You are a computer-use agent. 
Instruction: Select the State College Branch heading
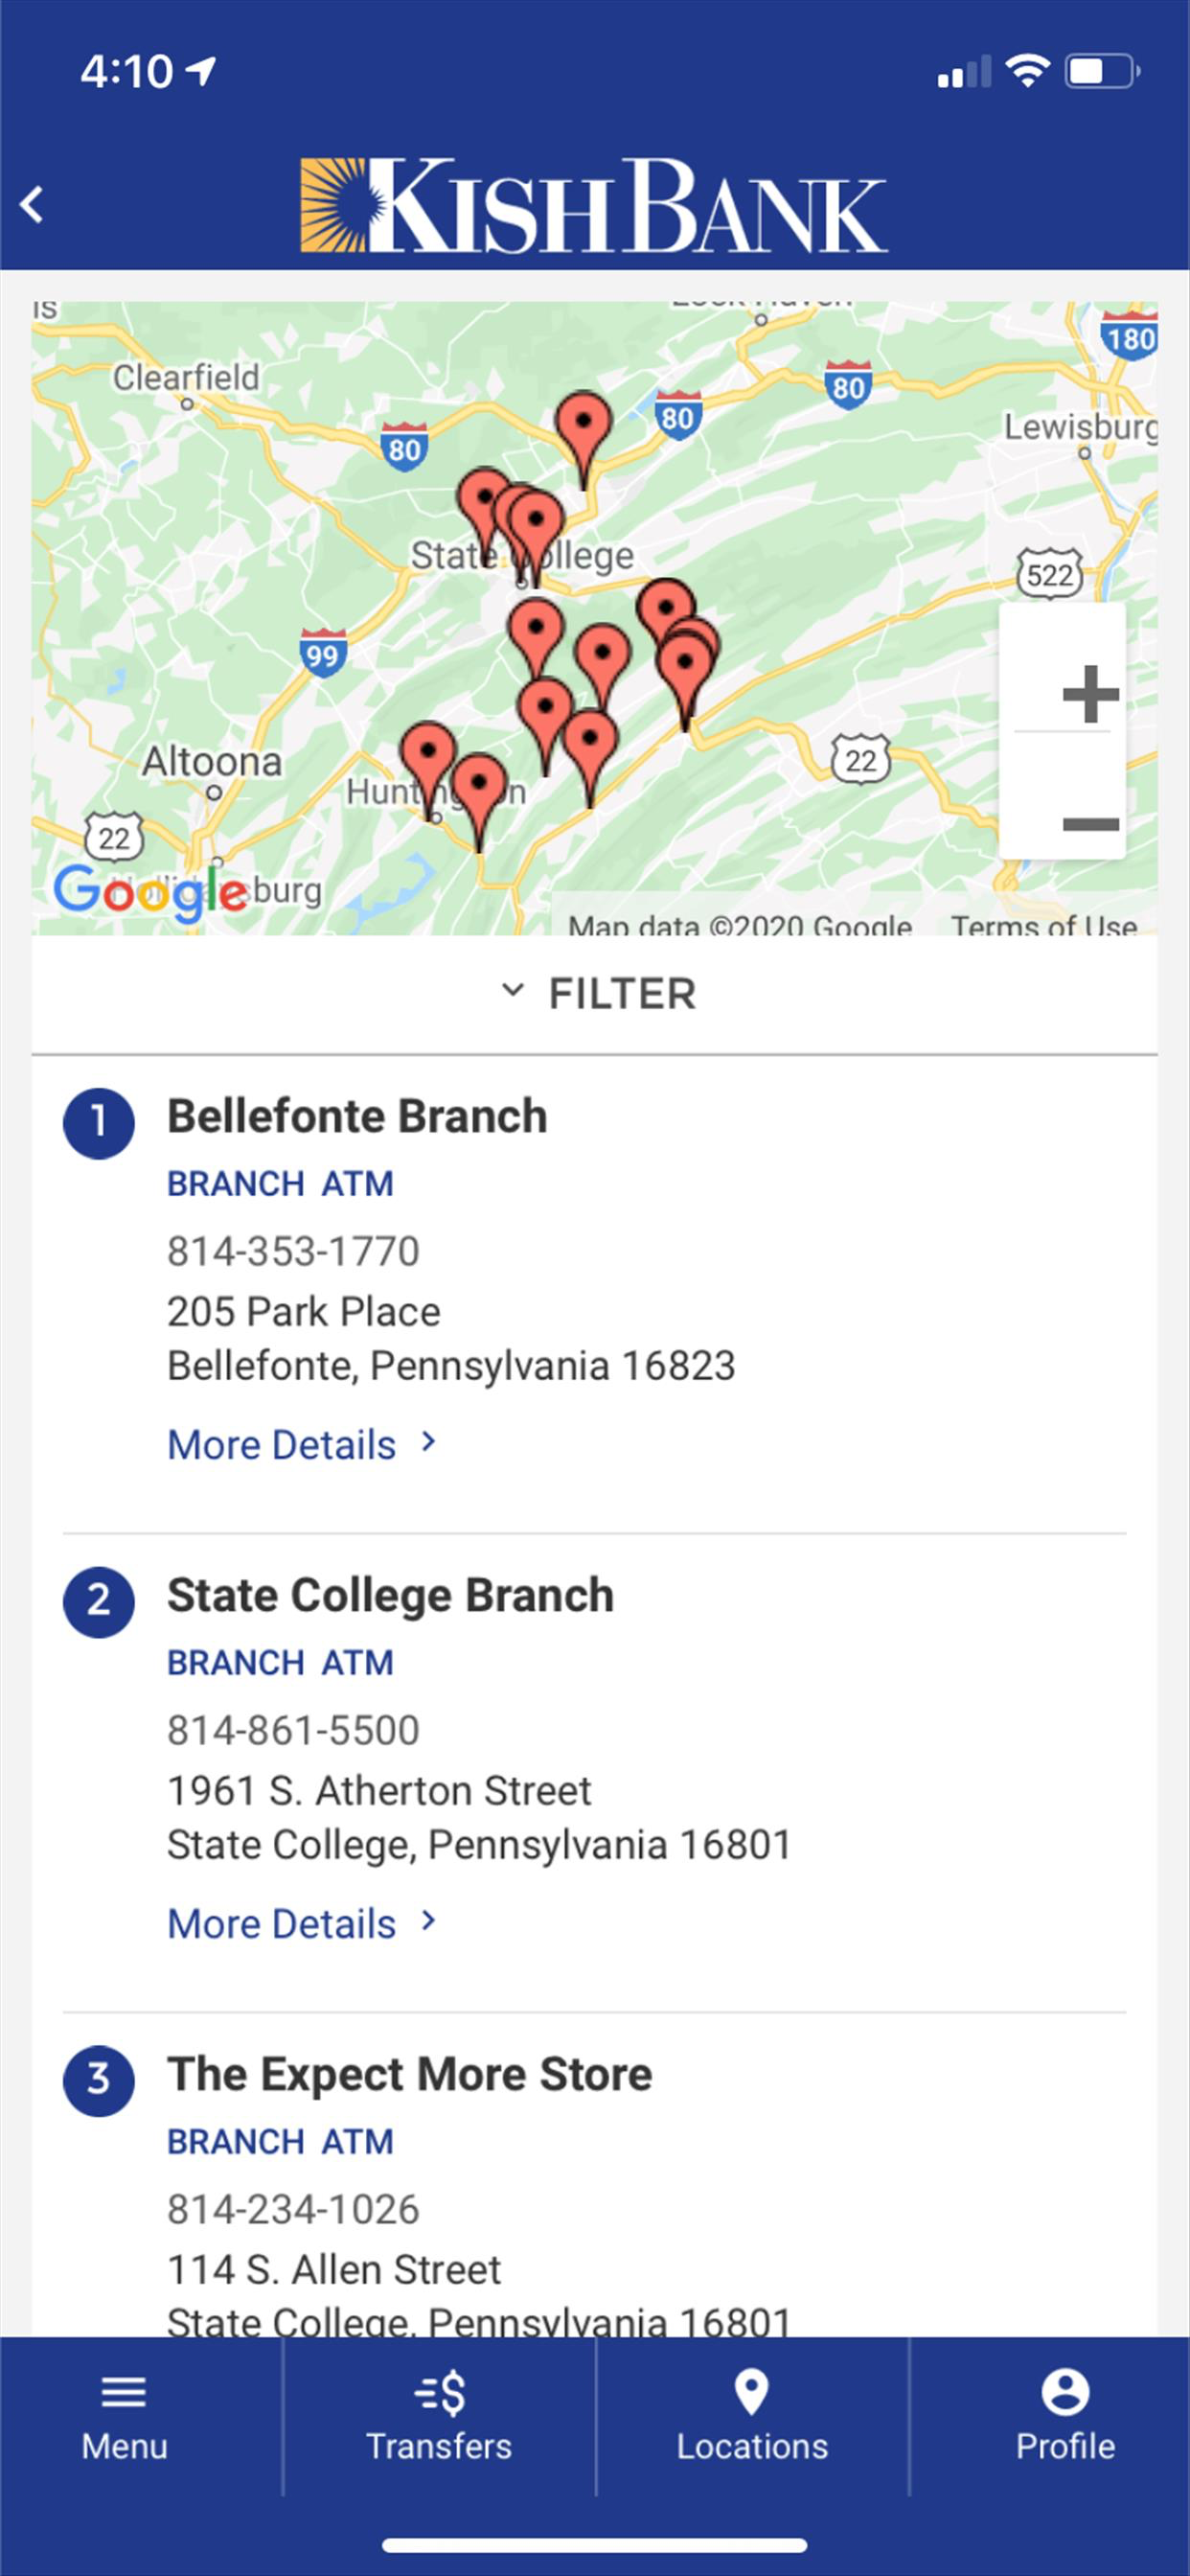pos(390,1595)
